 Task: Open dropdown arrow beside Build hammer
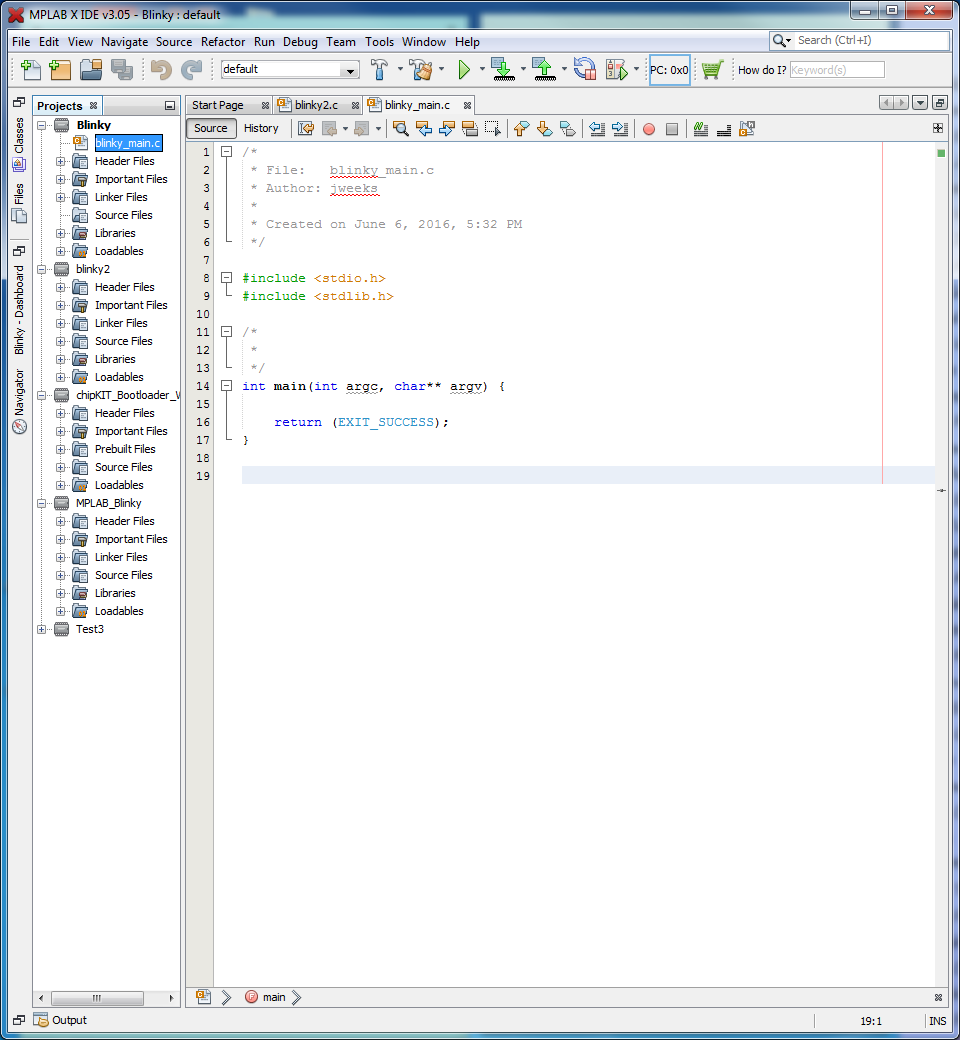click(x=400, y=69)
